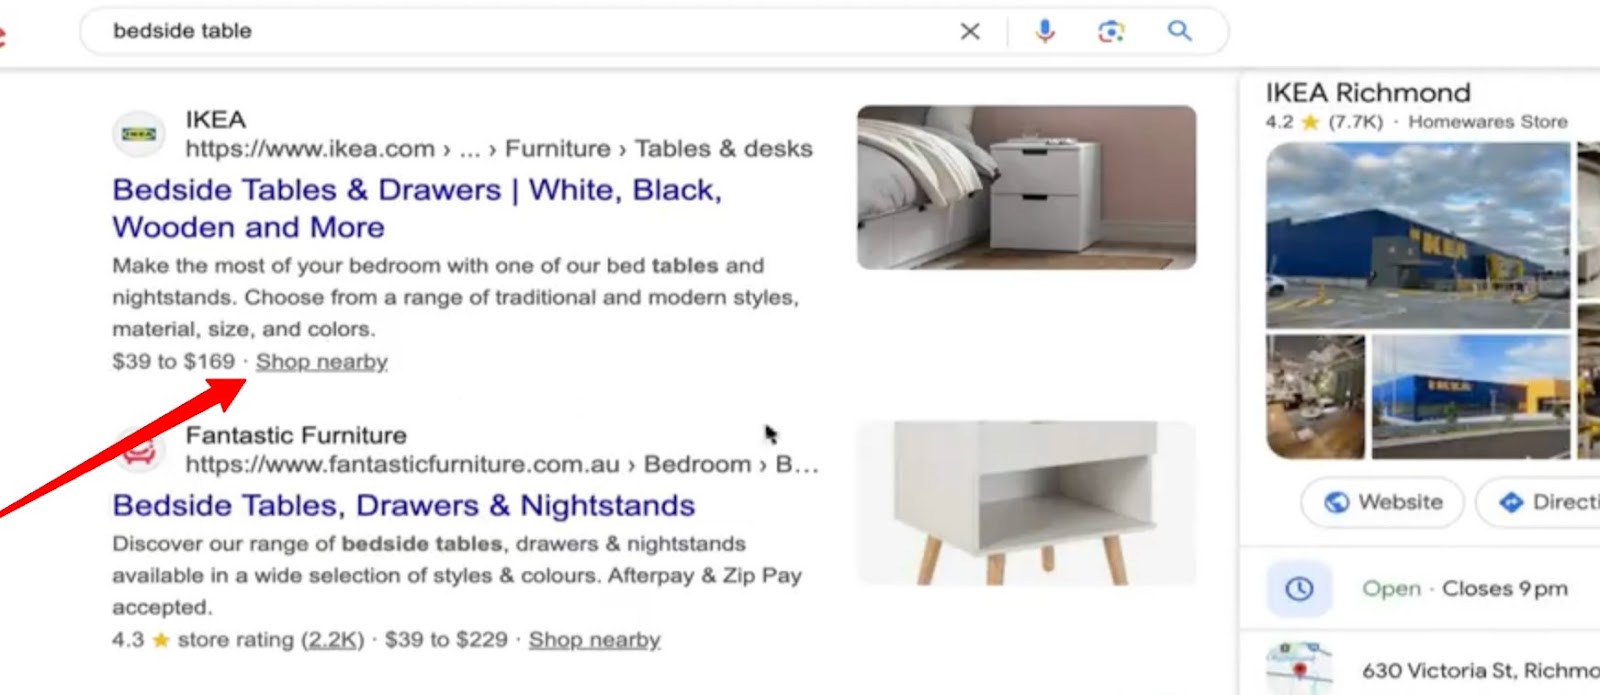Click Shop nearby under IKEA result
The image size is (1600, 695).
321,362
